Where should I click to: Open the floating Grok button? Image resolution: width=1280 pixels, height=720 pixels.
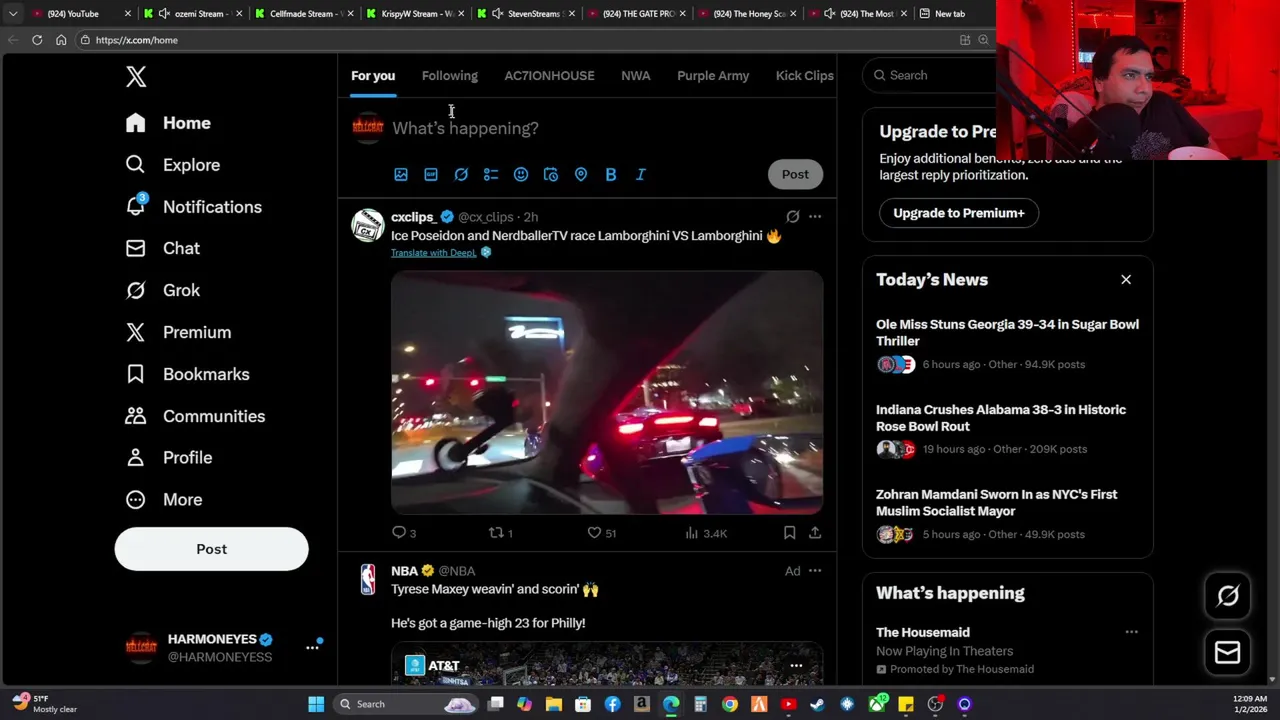[x=1228, y=596]
